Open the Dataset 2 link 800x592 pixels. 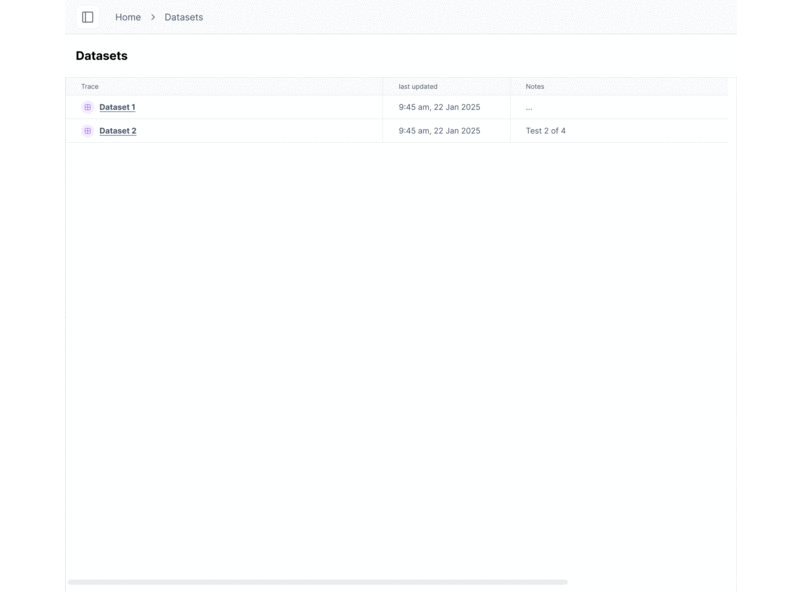[x=118, y=131]
